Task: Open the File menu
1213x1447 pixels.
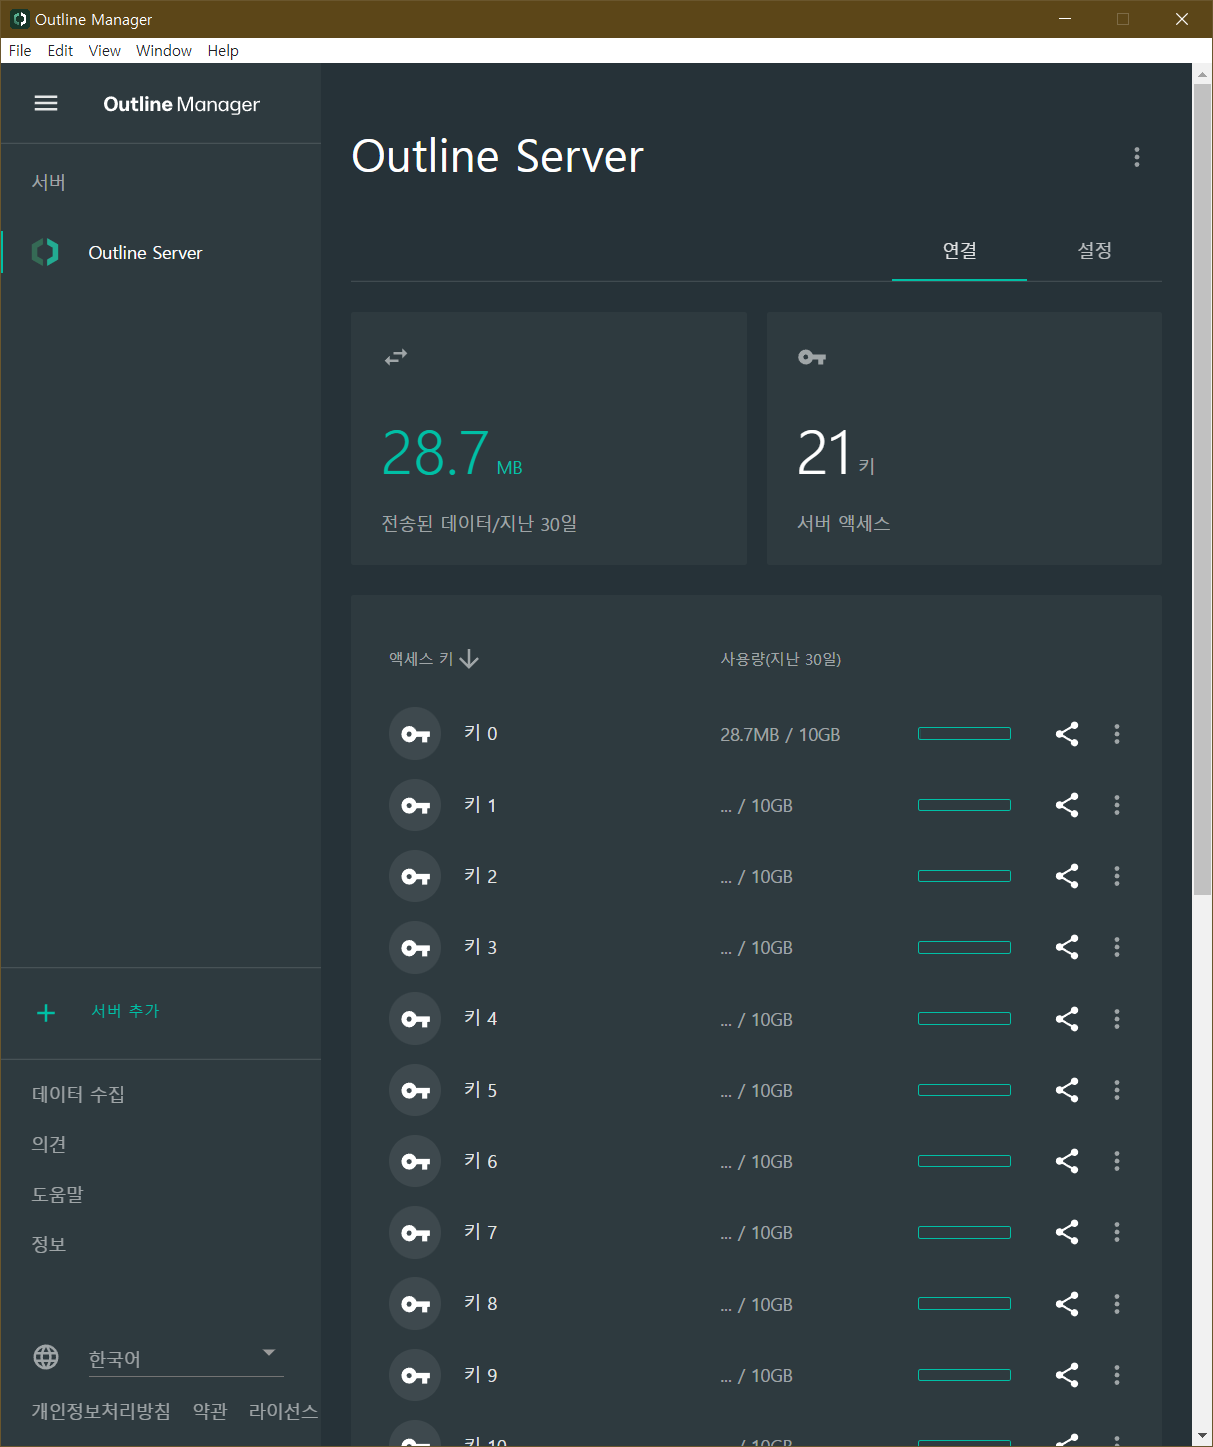Action: click(x=20, y=50)
